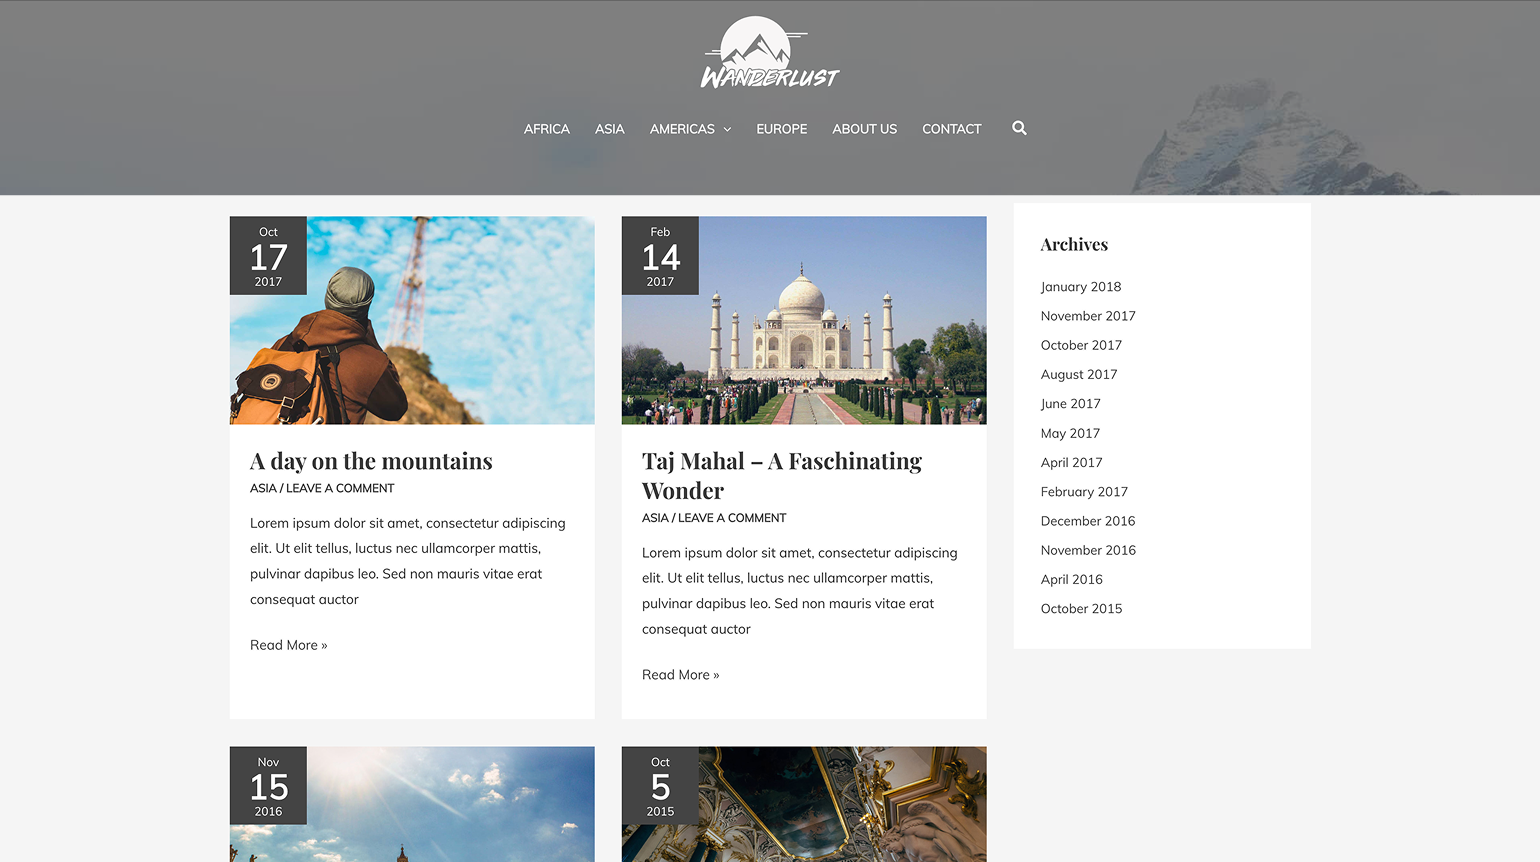The height and width of the screenshot is (862, 1540).
Task: Click Read More under Taj Mahal post
Action: point(680,675)
